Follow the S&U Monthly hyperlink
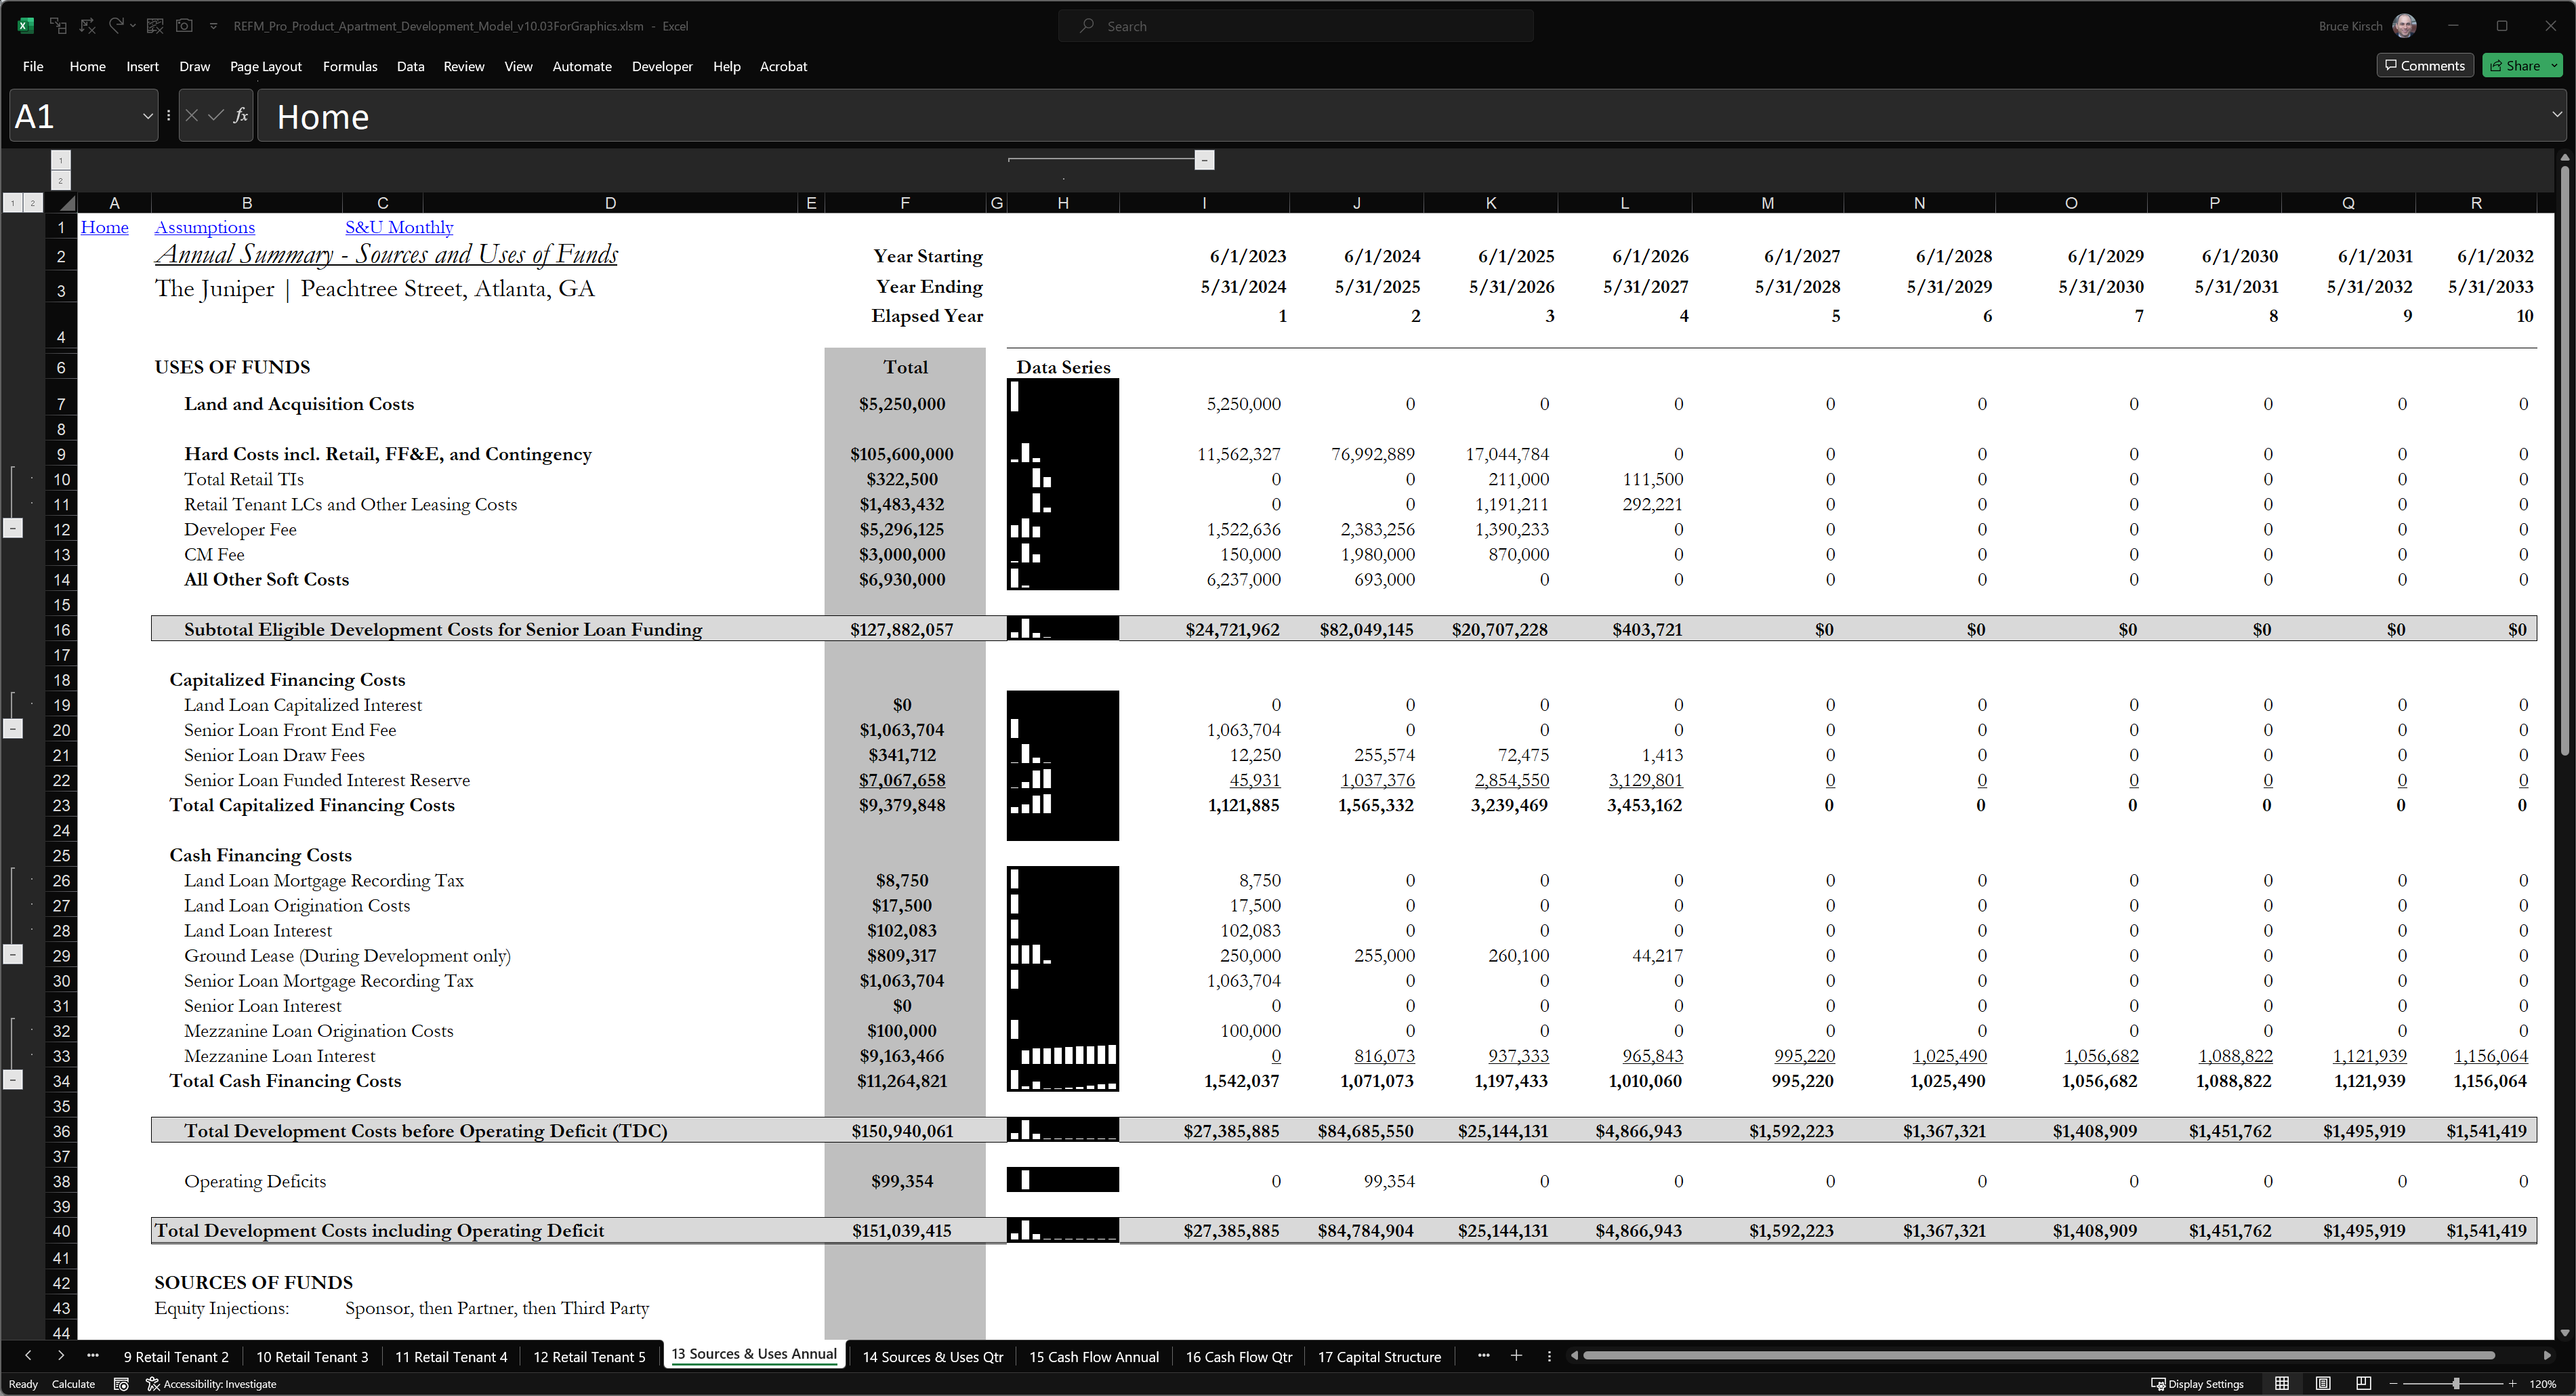Image resolution: width=2576 pixels, height=1396 pixels. click(399, 227)
